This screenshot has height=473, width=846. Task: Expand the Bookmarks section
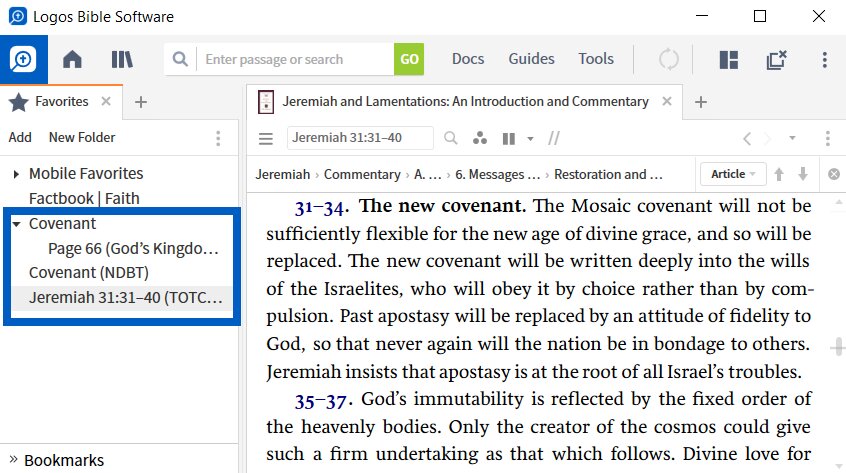click(x=13, y=460)
